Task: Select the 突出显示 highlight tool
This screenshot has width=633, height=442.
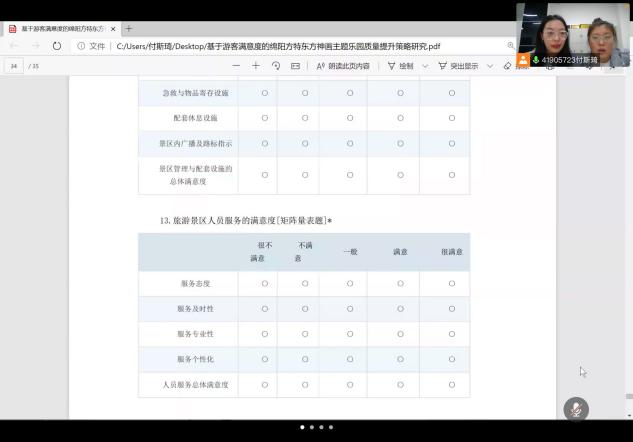Action: tap(459, 66)
